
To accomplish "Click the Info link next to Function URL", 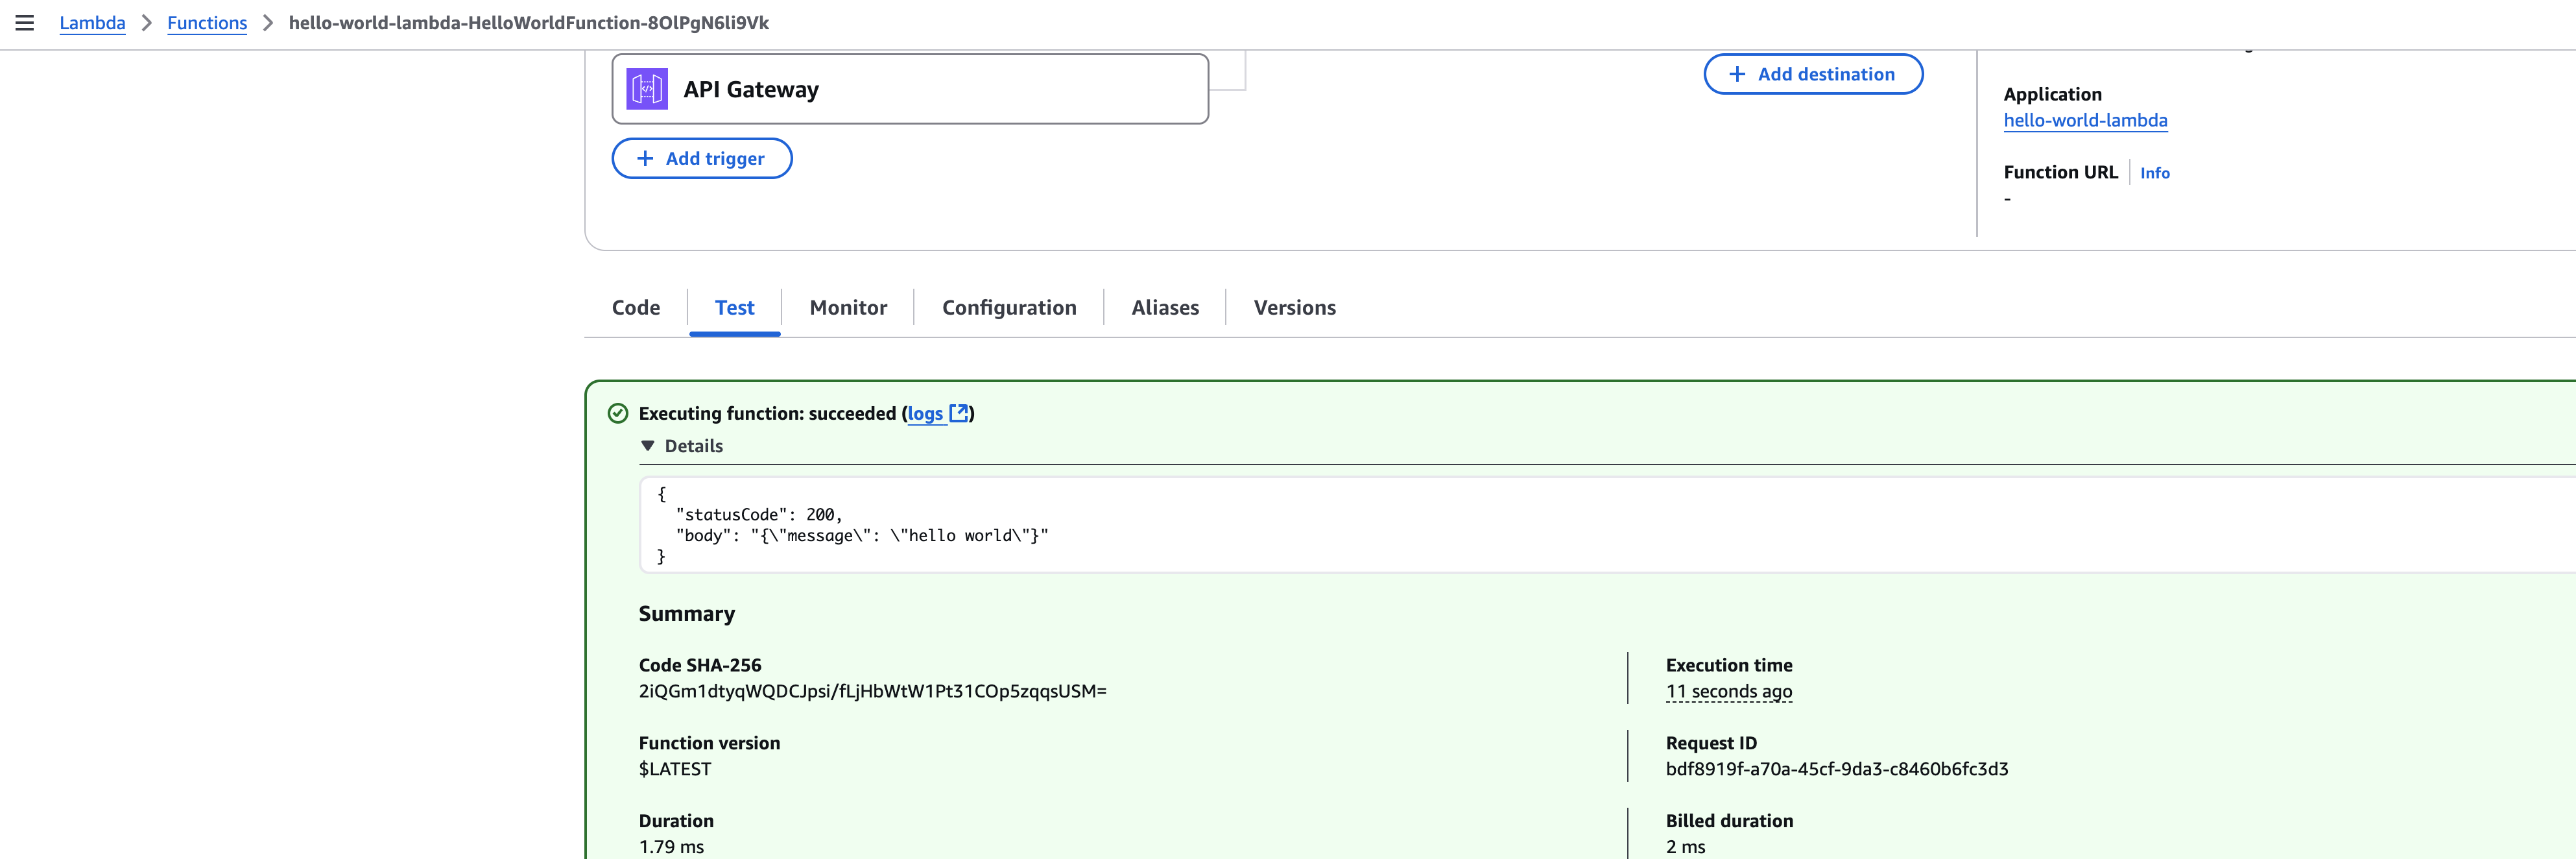I will click(2154, 173).
